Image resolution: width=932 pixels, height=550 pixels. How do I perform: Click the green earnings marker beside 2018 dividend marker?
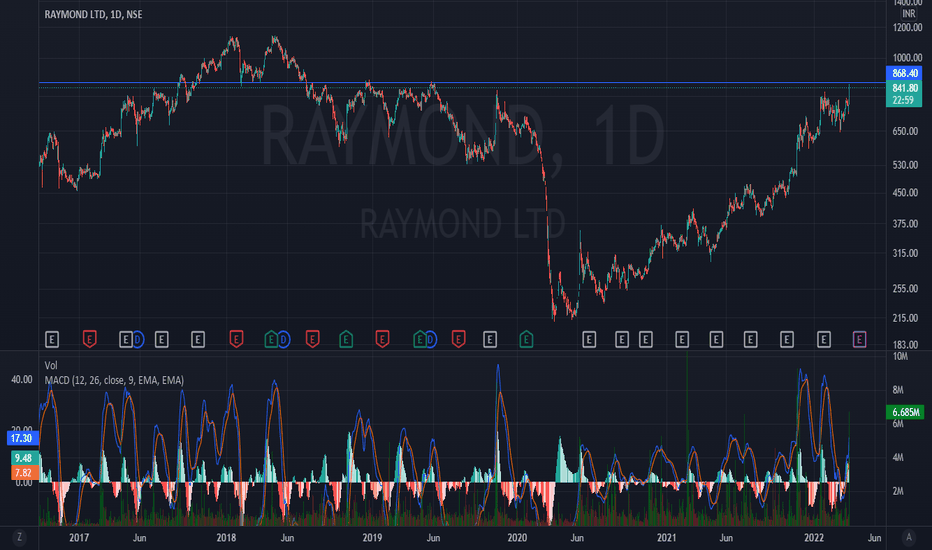[x=271, y=340]
